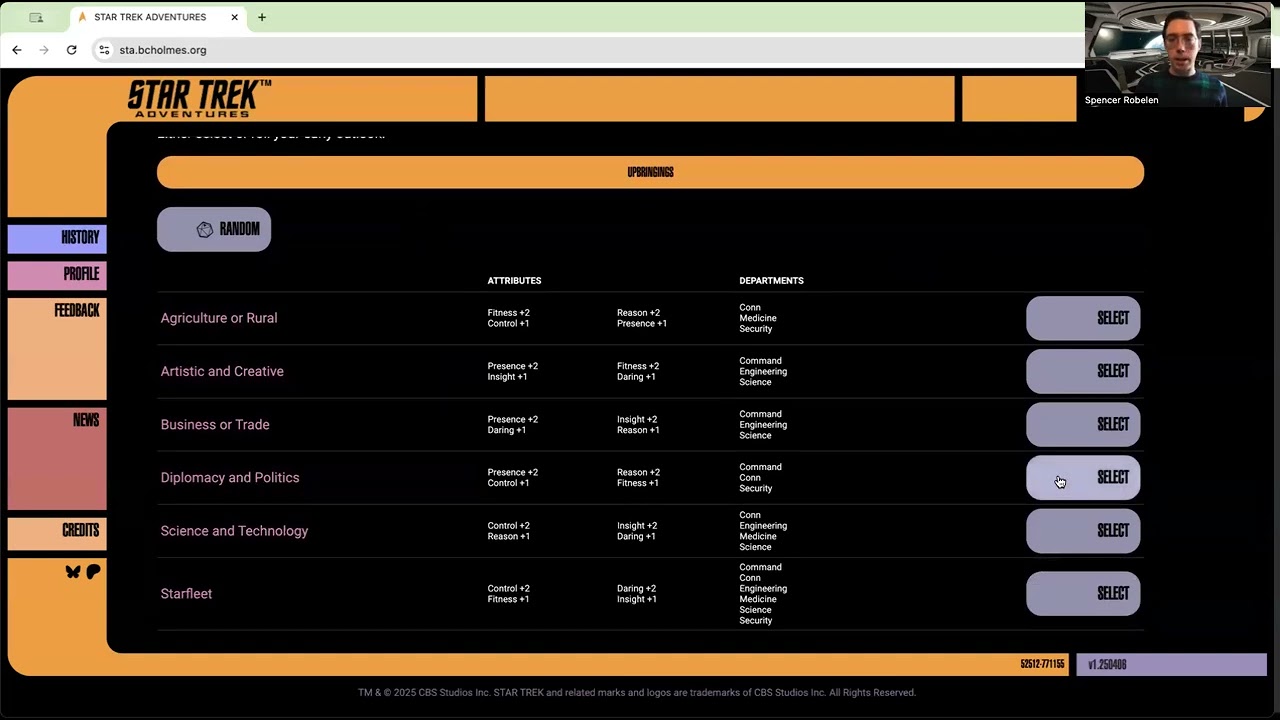
Task: Open the Feedback sidebar menu item
Action: click(x=57, y=349)
